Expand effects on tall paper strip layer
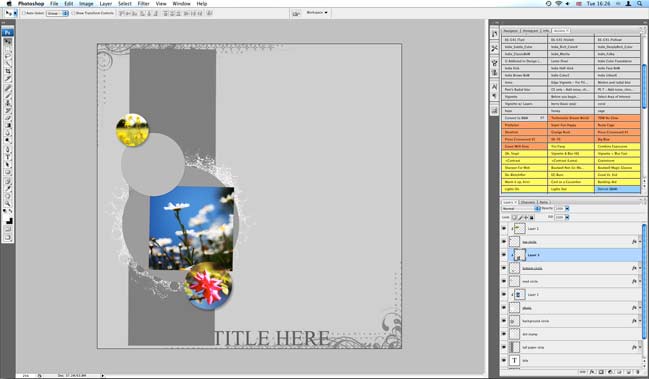The image size is (649, 379). point(639,348)
